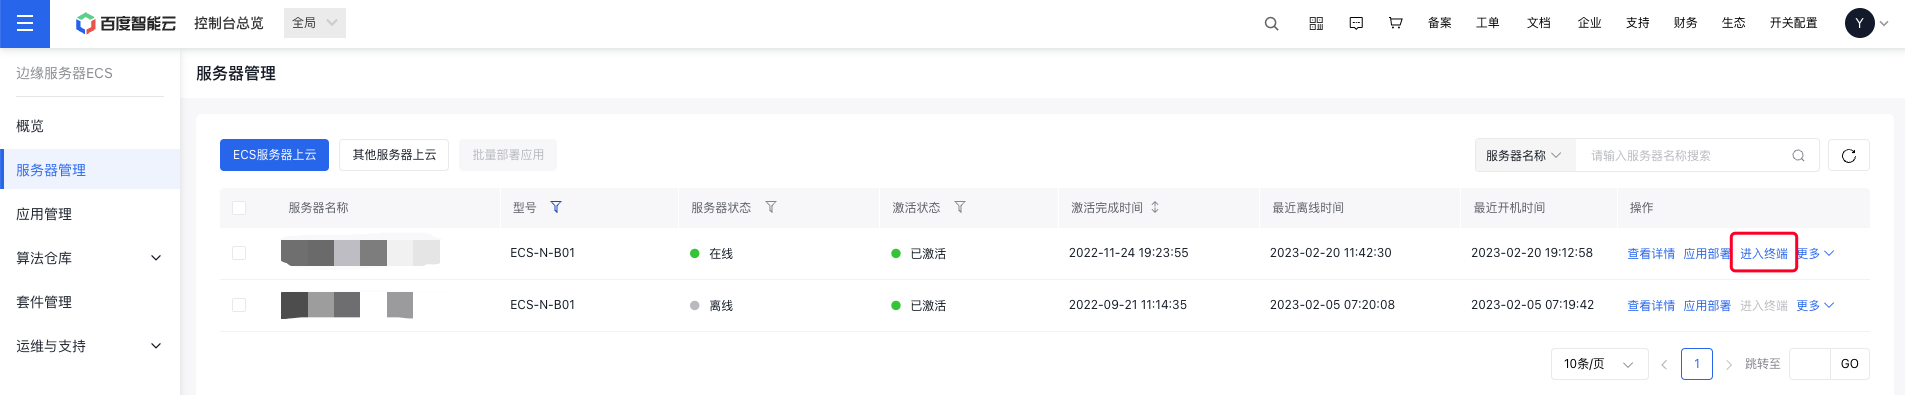Focus the server name search field
1905x395 pixels.
click(1685, 155)
